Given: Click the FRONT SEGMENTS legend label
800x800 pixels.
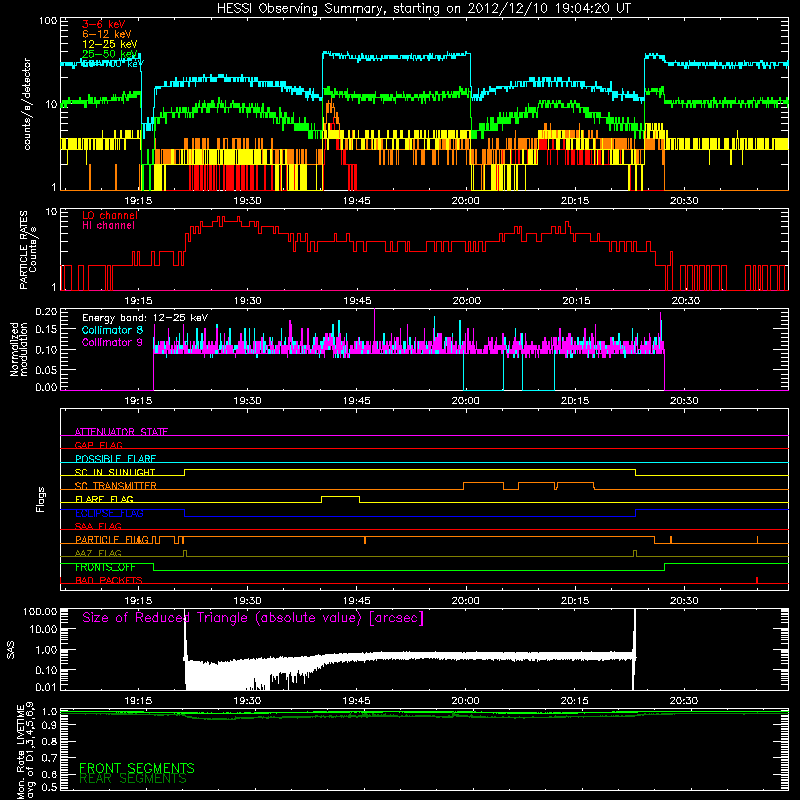Looking at the screenshot, I should (x=137, y=768).
